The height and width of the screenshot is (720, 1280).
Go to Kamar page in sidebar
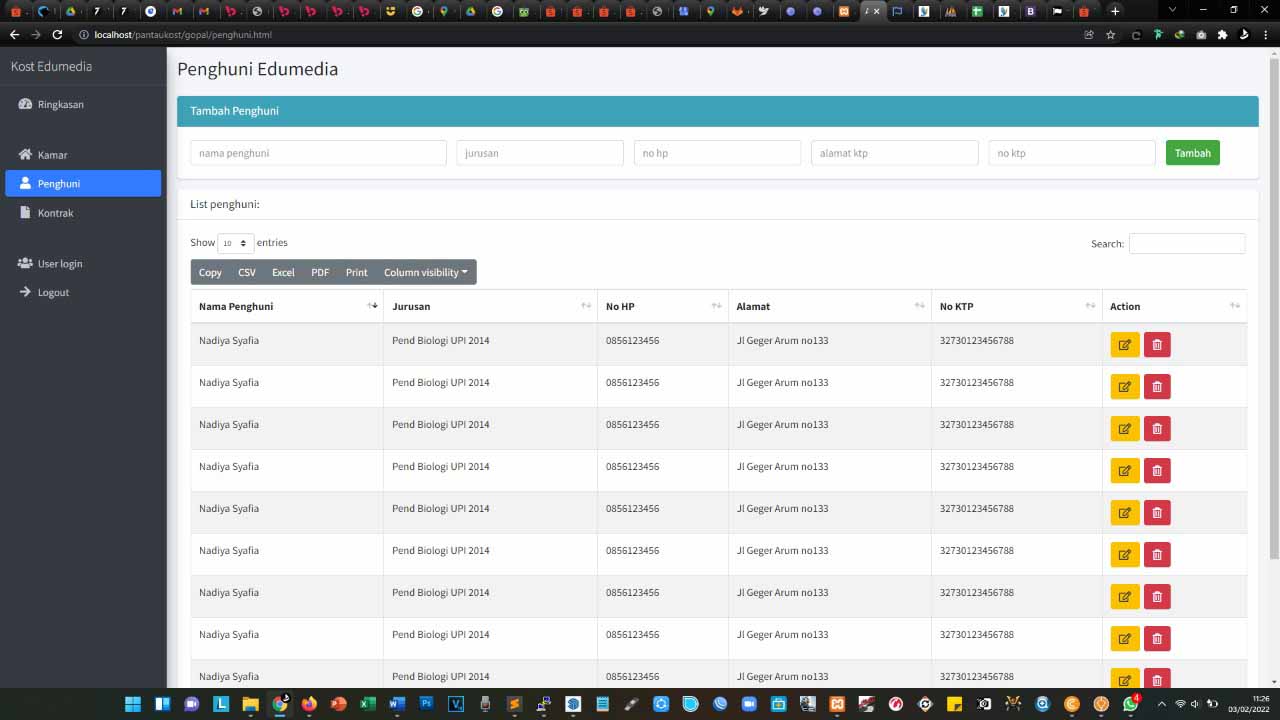point(52,155)
